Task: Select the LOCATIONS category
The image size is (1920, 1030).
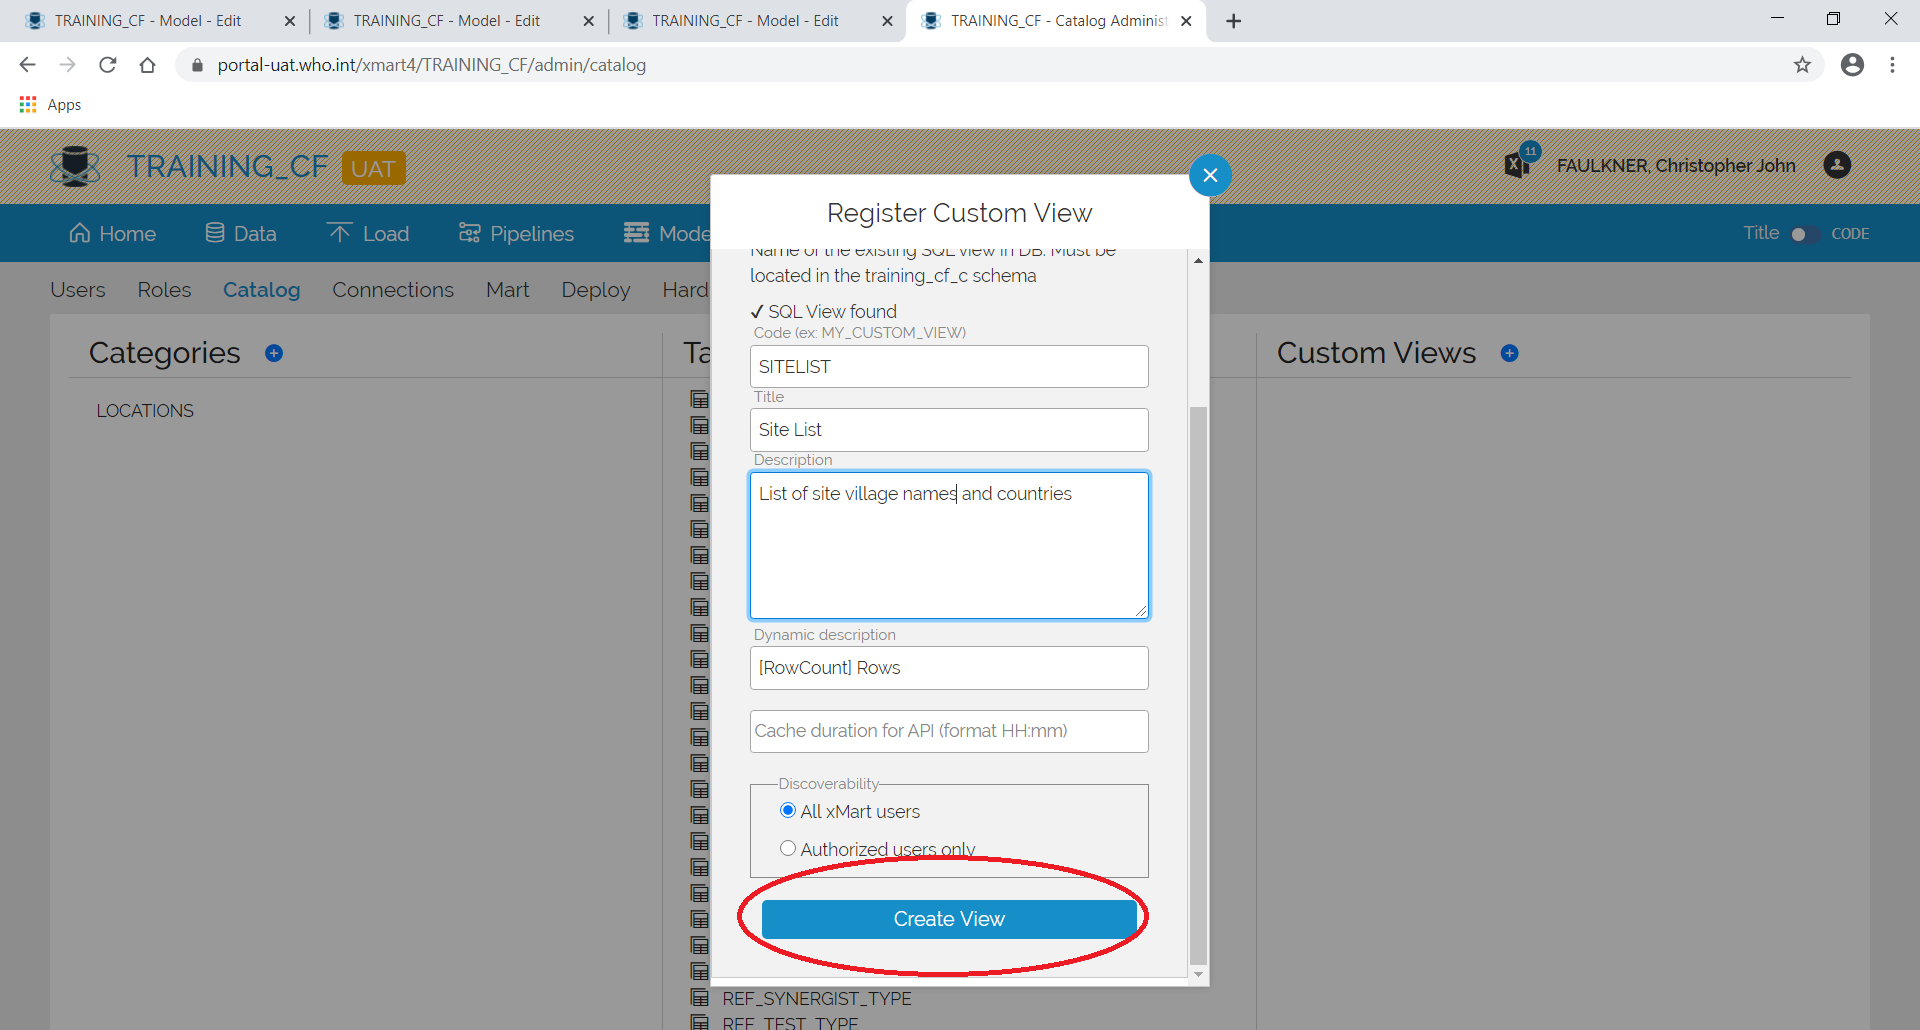Action: (145, 410)
